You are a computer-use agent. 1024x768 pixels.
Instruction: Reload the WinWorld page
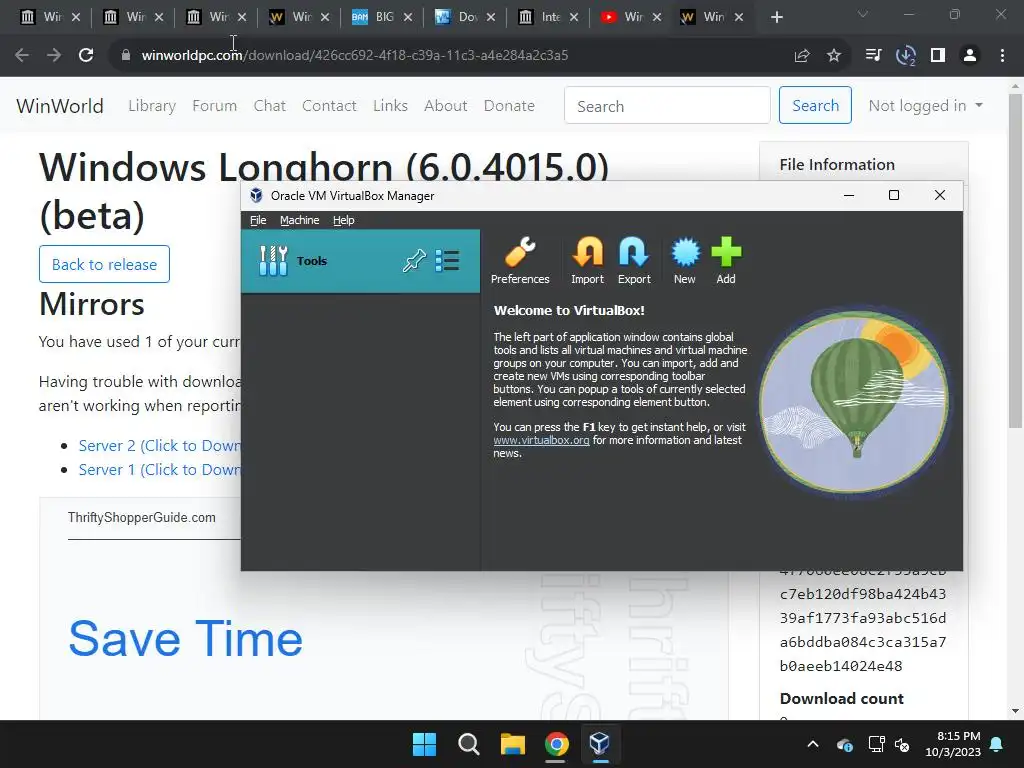click(86, 56)
